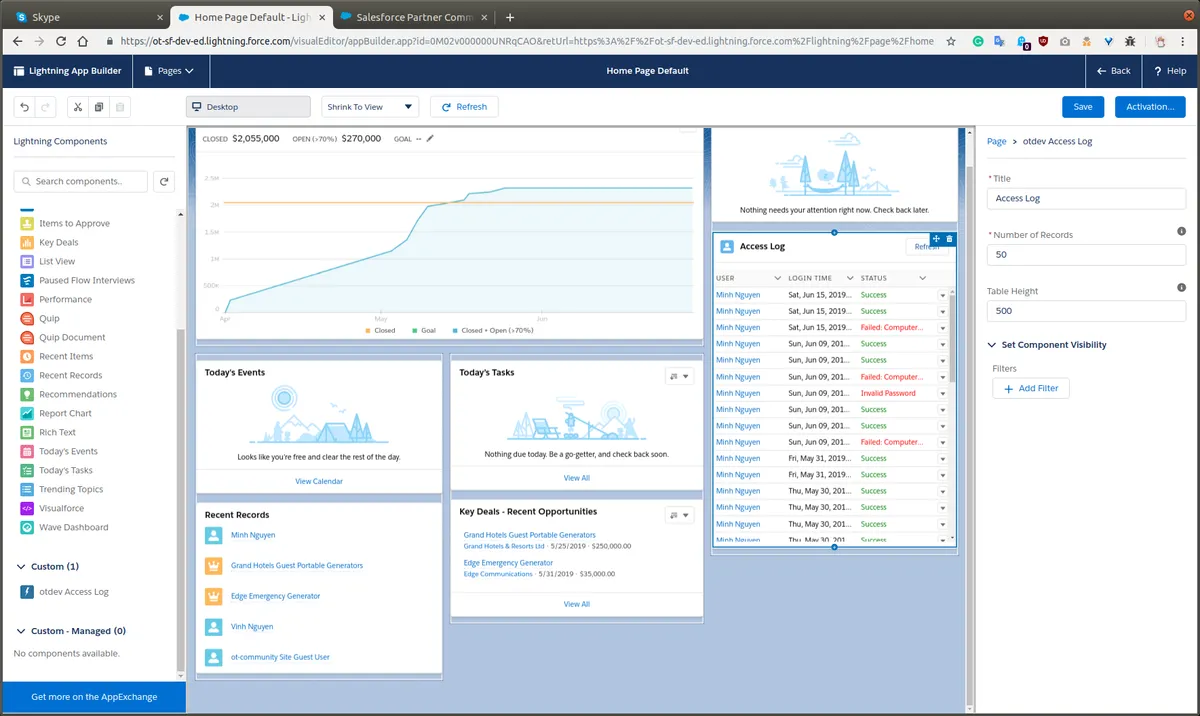
Task: Open Chrome's three-dot menu
Action: coord(1184,41)
